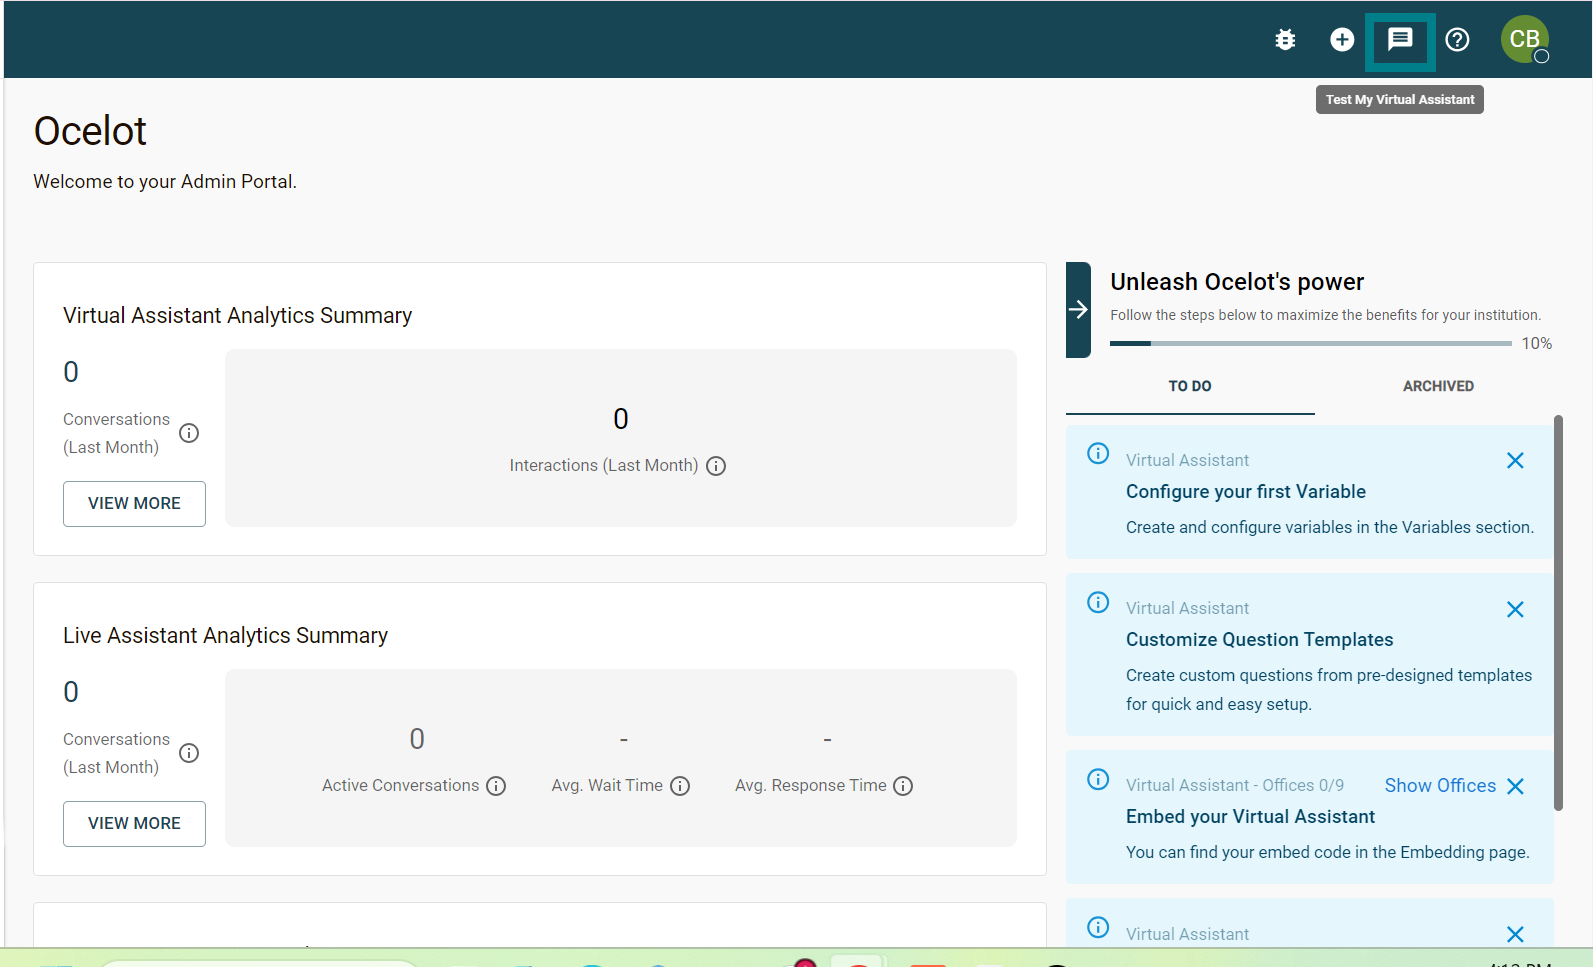
Task: Click the Show Offices link
Action: click(x=1440, y=786)
